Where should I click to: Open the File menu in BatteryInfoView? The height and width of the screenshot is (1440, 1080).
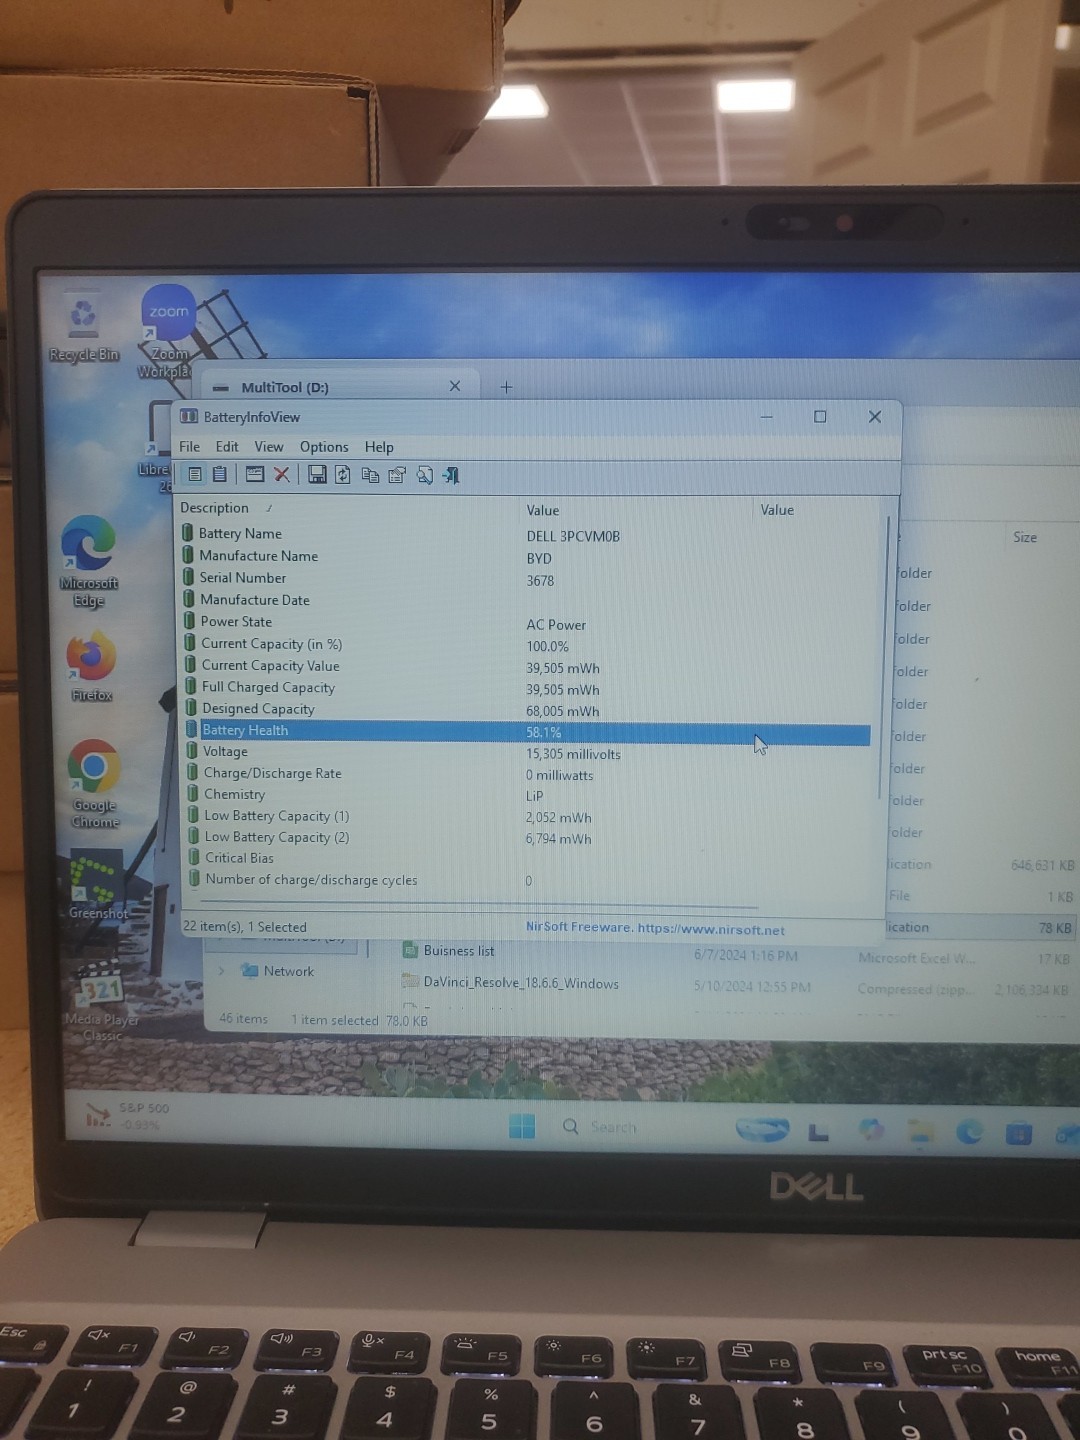(x=189, y=446)
